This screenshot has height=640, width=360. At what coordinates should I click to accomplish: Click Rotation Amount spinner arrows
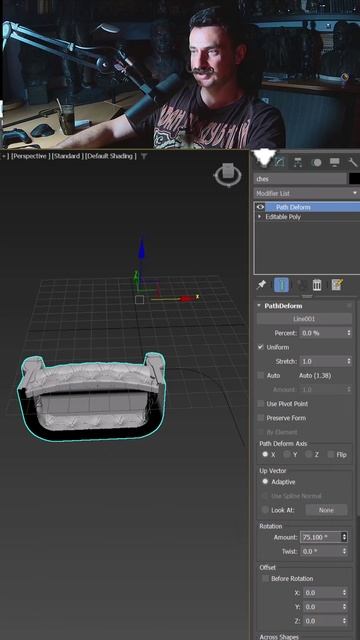point(344,537)
